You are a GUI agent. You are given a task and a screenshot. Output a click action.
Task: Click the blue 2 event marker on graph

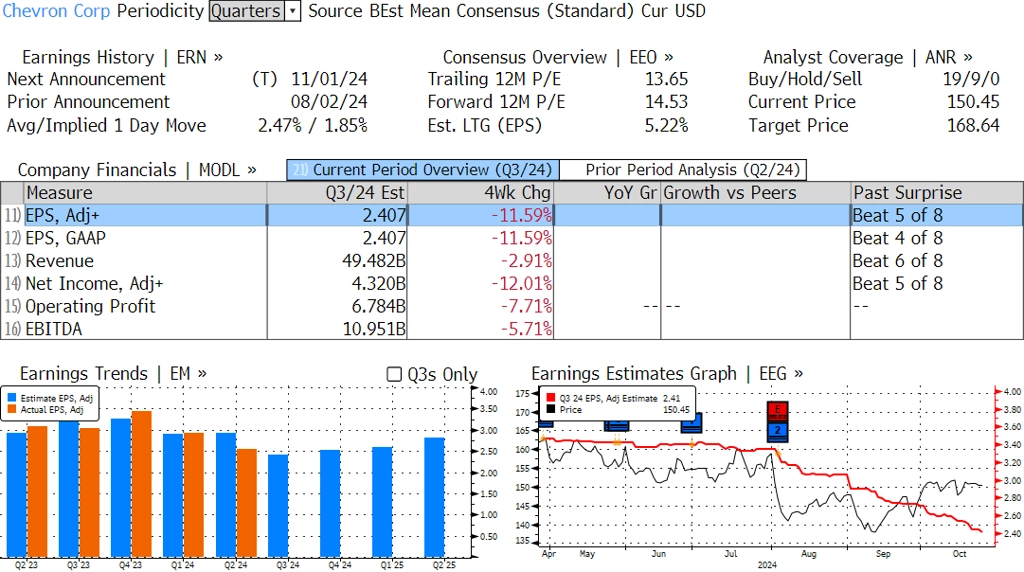[x=777, y=430]
